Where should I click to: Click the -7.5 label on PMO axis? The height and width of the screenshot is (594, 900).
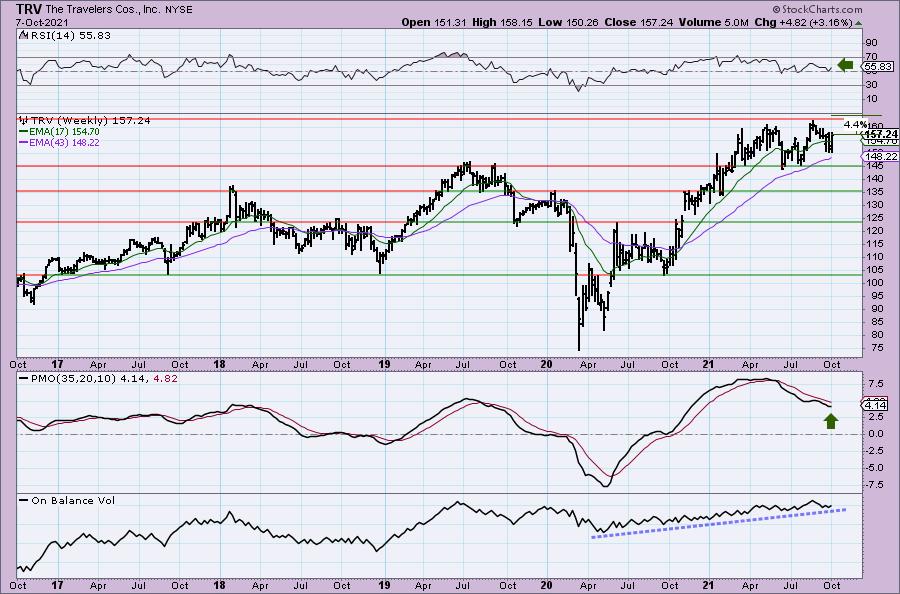point(875,484)
